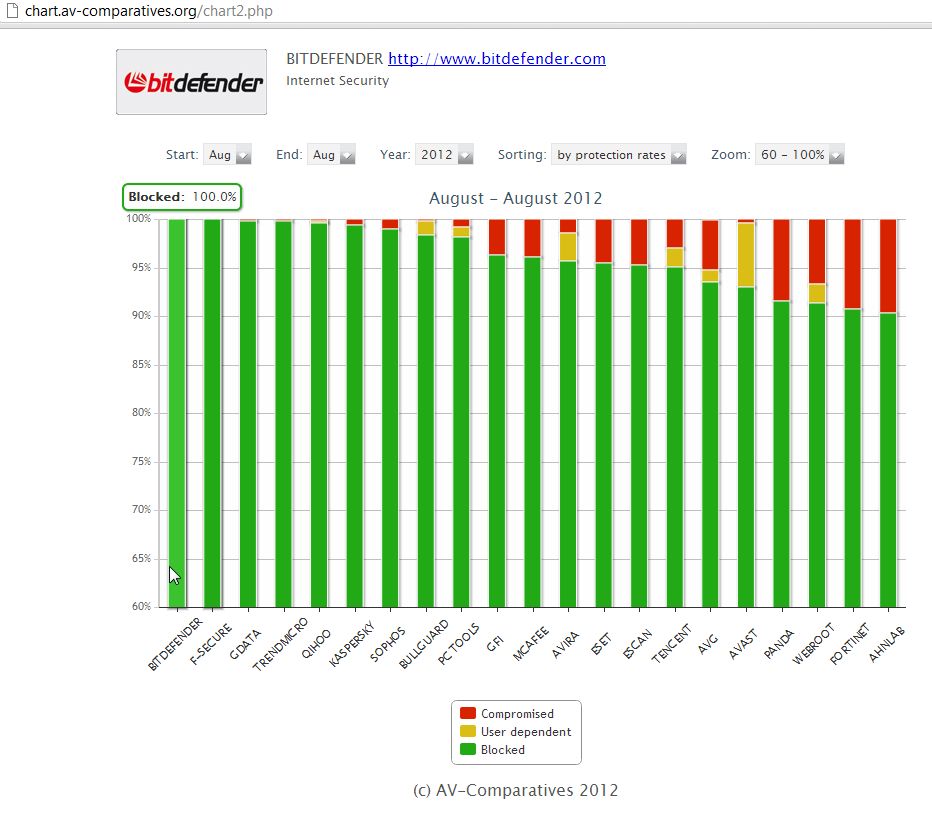This screenshot has height=817, width=932.
Task: Click the F-SECURE bar in the chart
Action: pyautogui.click(x=212, y=413)
